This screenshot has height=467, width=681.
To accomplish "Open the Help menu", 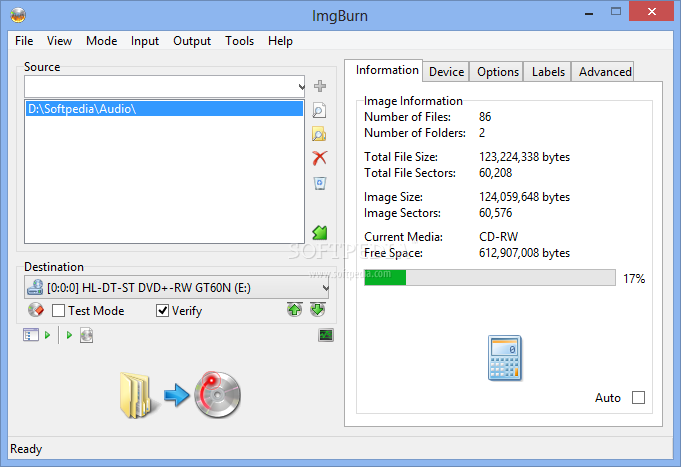I will click(x=280, y=41).
